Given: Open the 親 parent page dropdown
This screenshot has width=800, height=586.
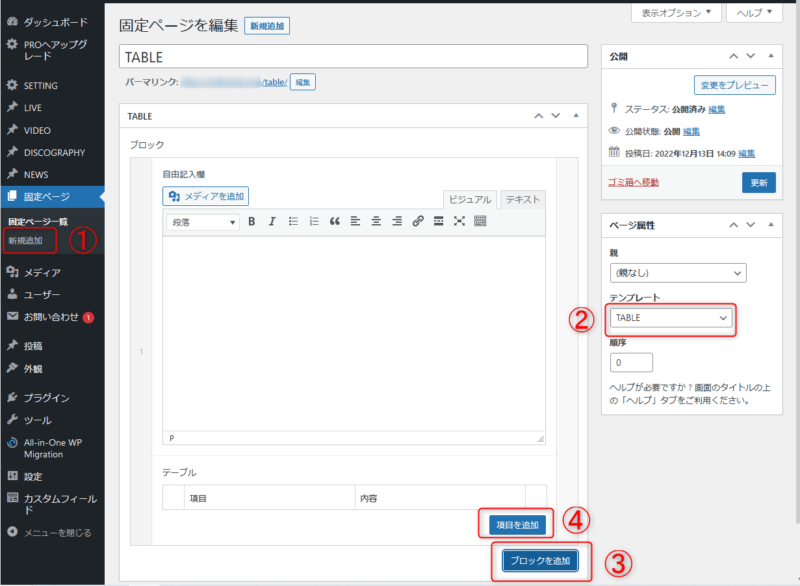Looking at the screenshot, I should point(678,273).
